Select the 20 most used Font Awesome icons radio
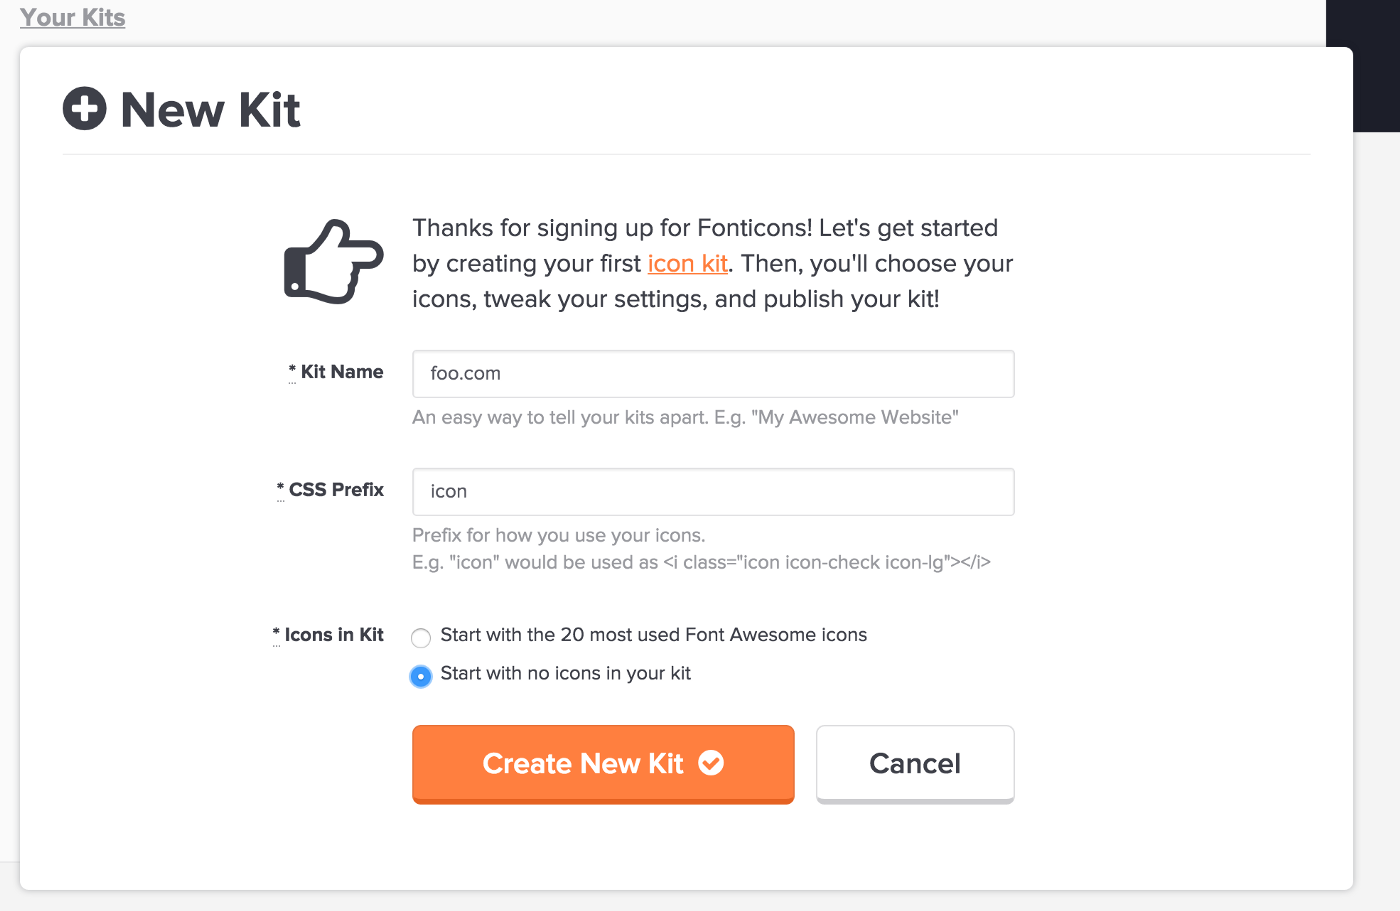This screenshot has width=1400, height=911. tap(421, 637)
